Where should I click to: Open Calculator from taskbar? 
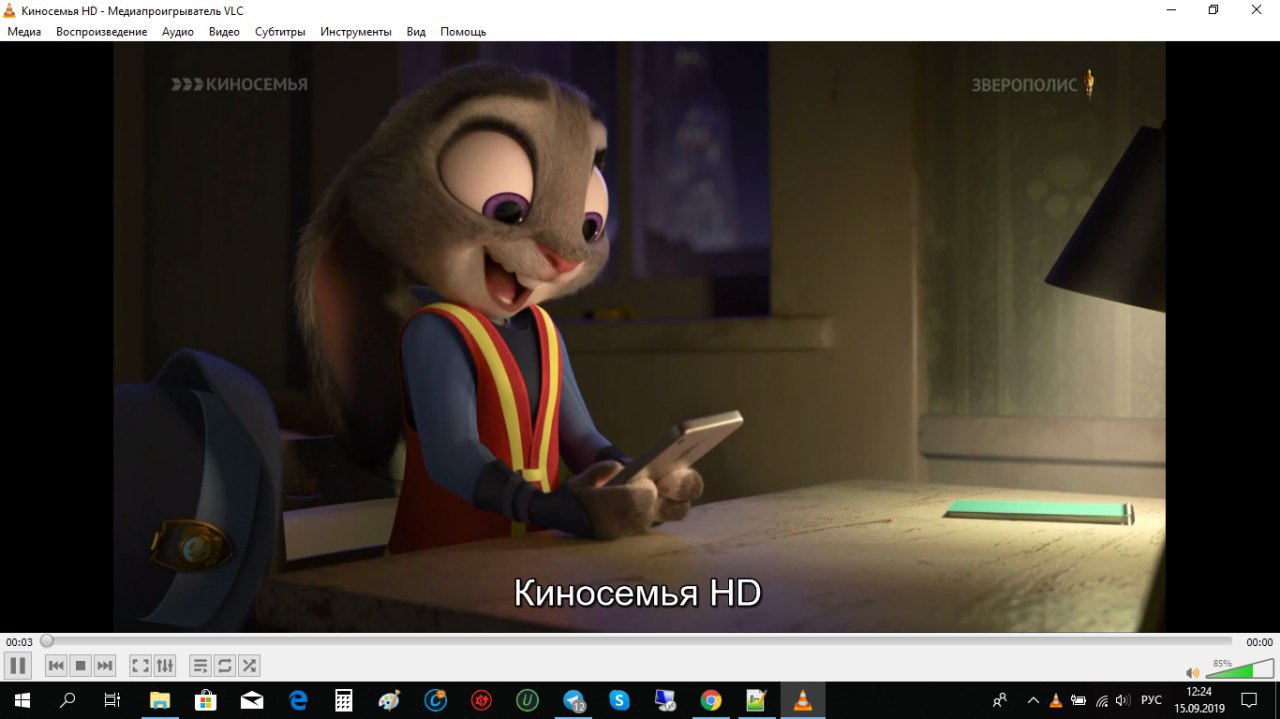click(344, 700)
